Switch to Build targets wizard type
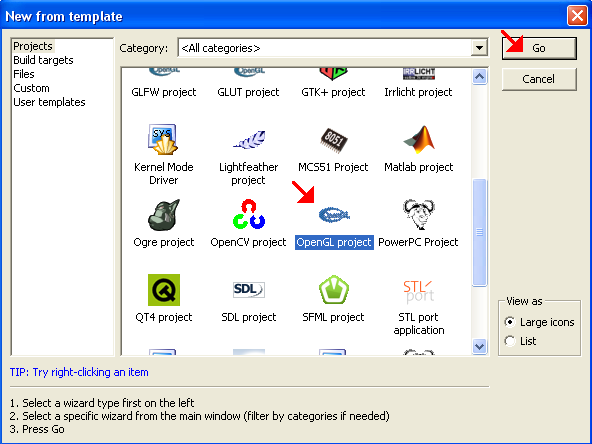This screenshot has width=592, height=444. (x=43, y=60)
